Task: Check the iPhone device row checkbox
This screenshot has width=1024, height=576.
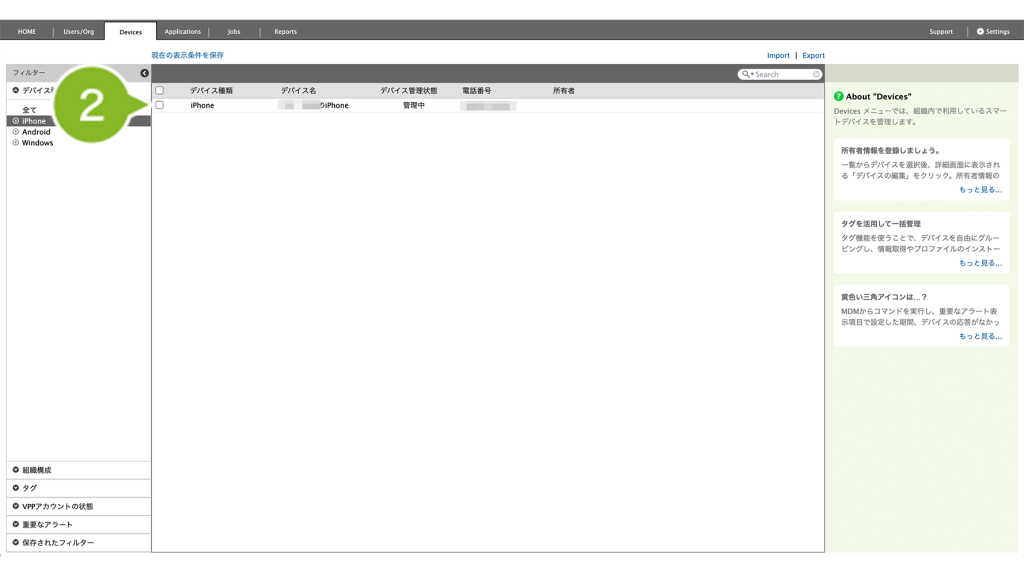Action: click(x=159, y=105)
